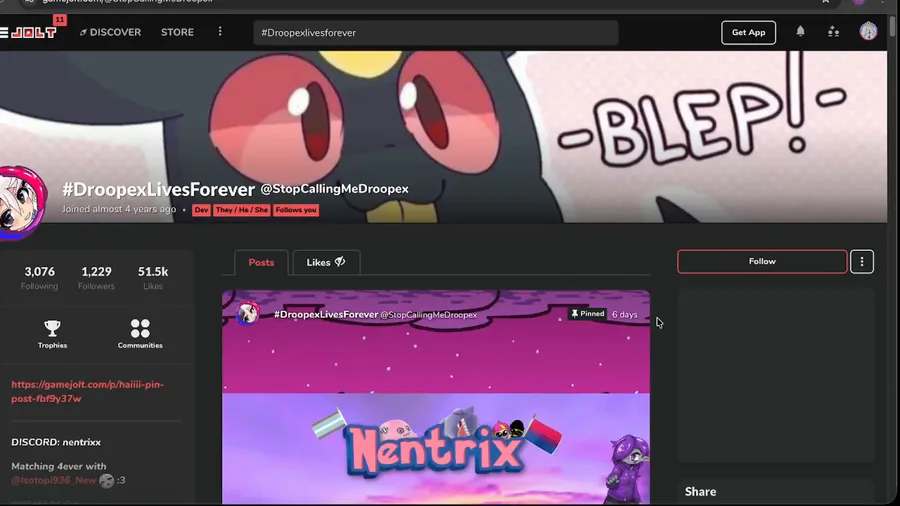Click the @StopCallingMeDroopex profile handle in banner
The height and width of the screenshot is (506, 900).
click(335, 189)
